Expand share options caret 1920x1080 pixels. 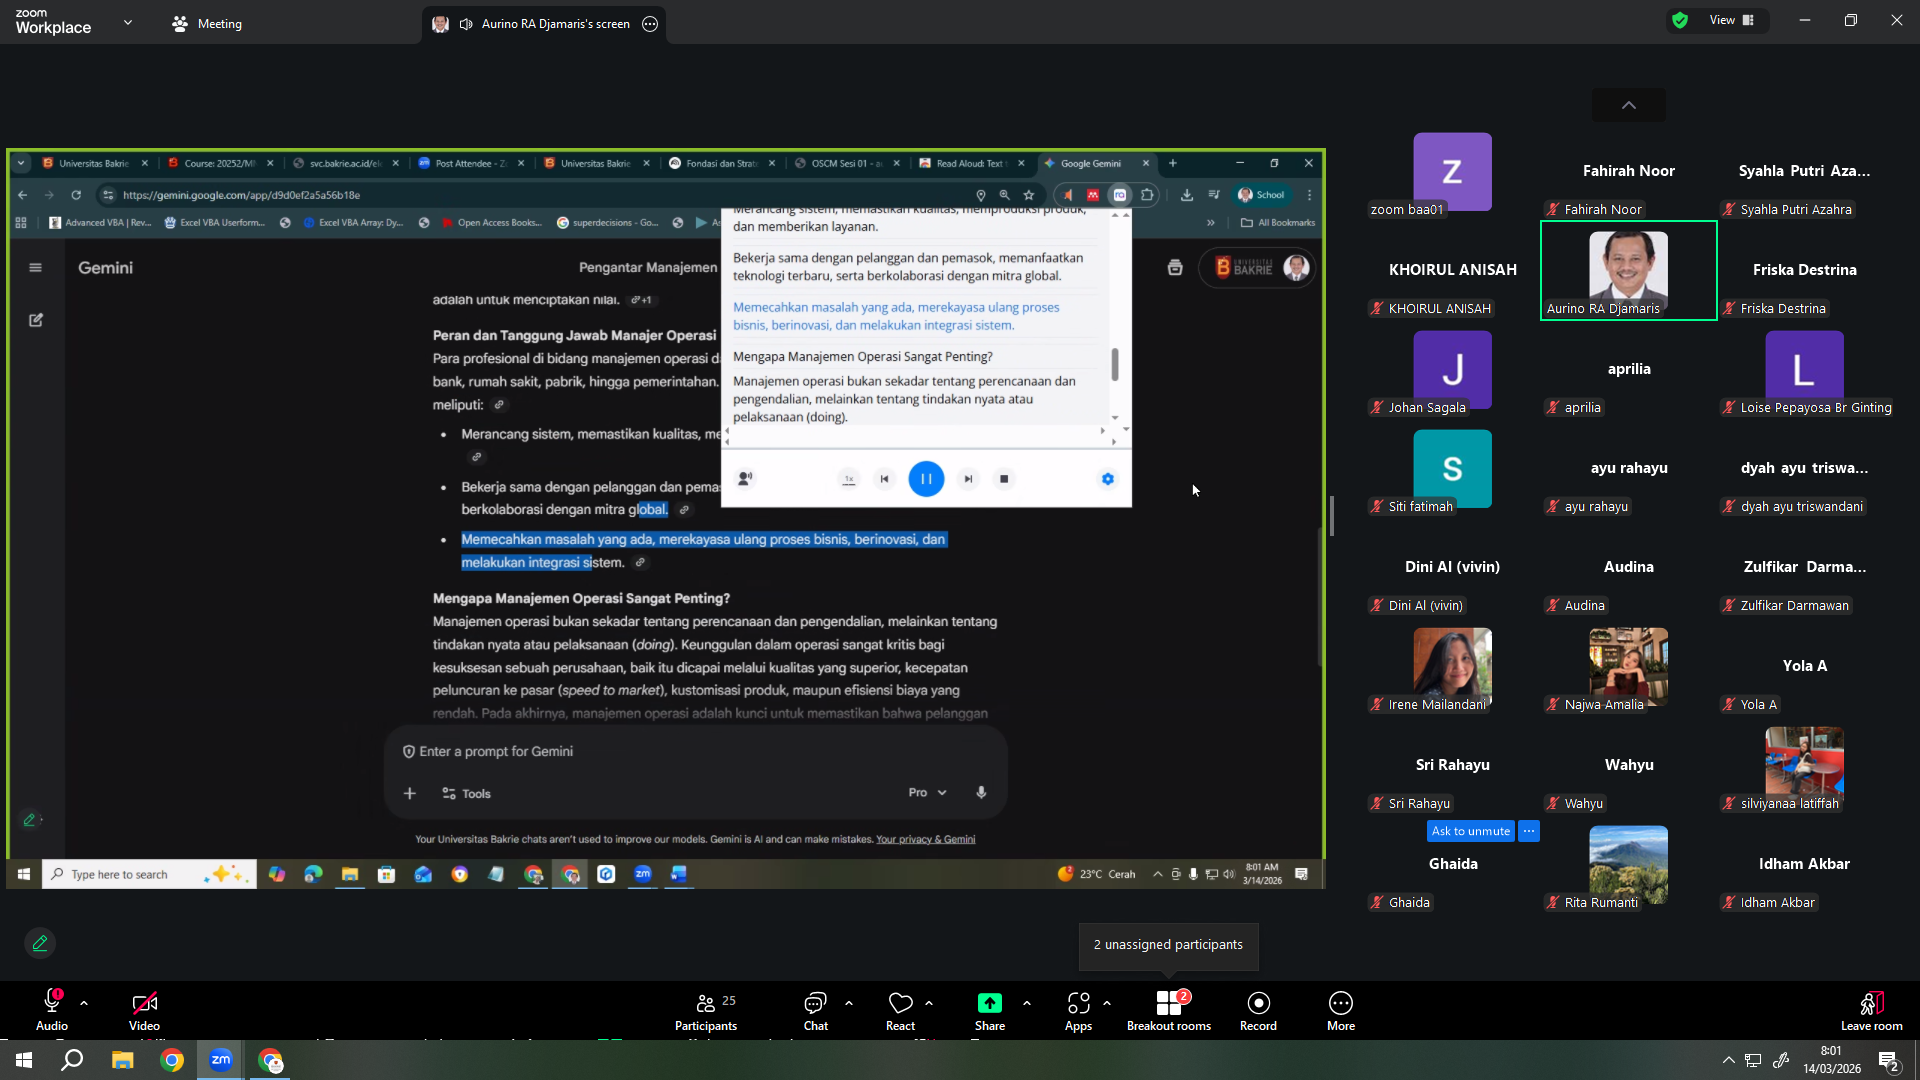click(x=1027, y=1002)
